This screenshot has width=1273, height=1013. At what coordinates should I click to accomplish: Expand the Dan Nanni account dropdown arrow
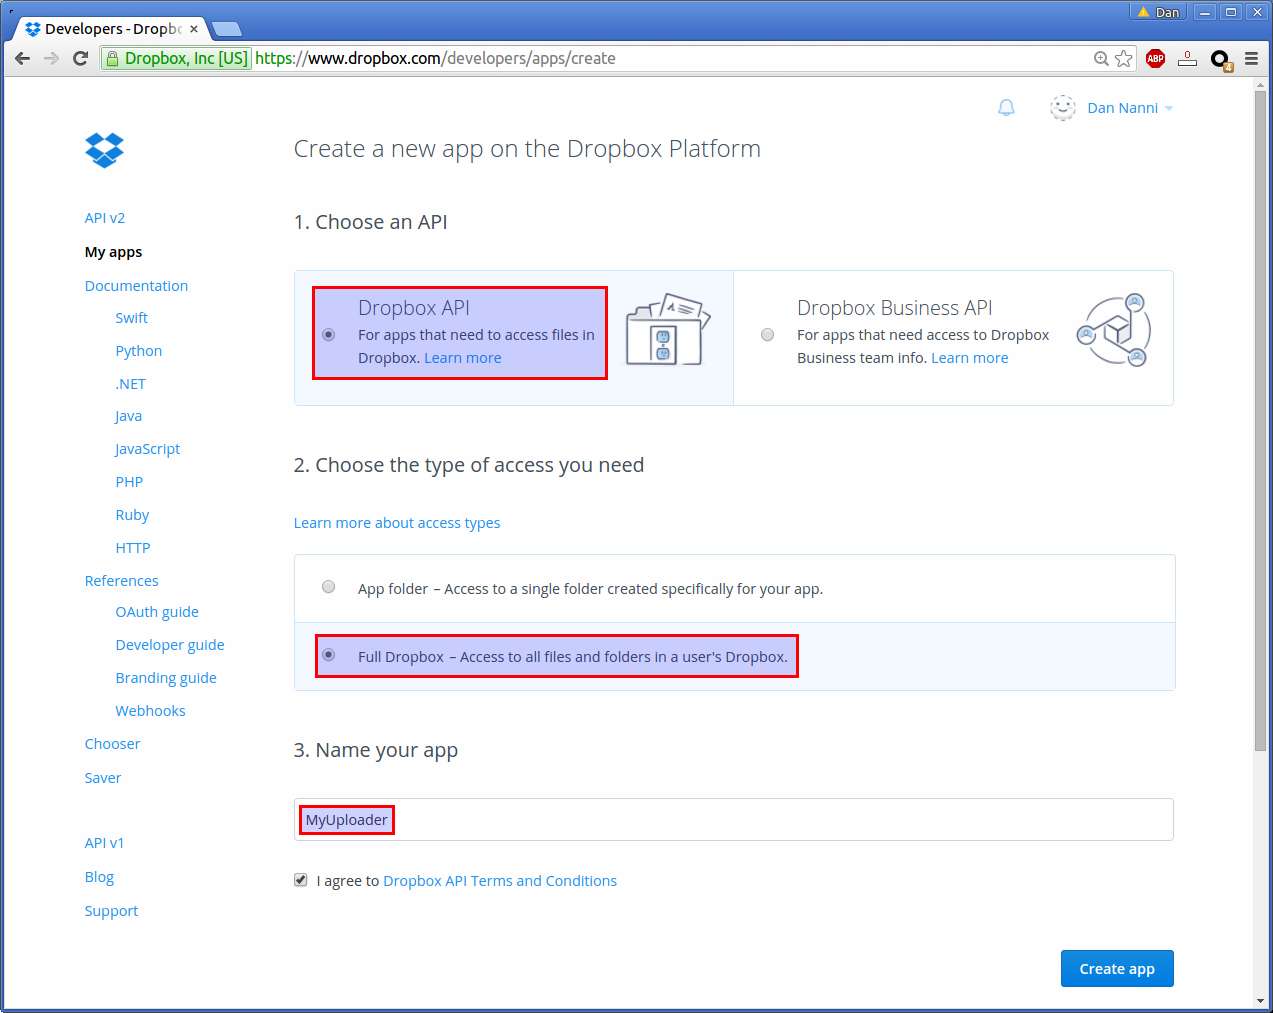click(x=1169, y=108)
